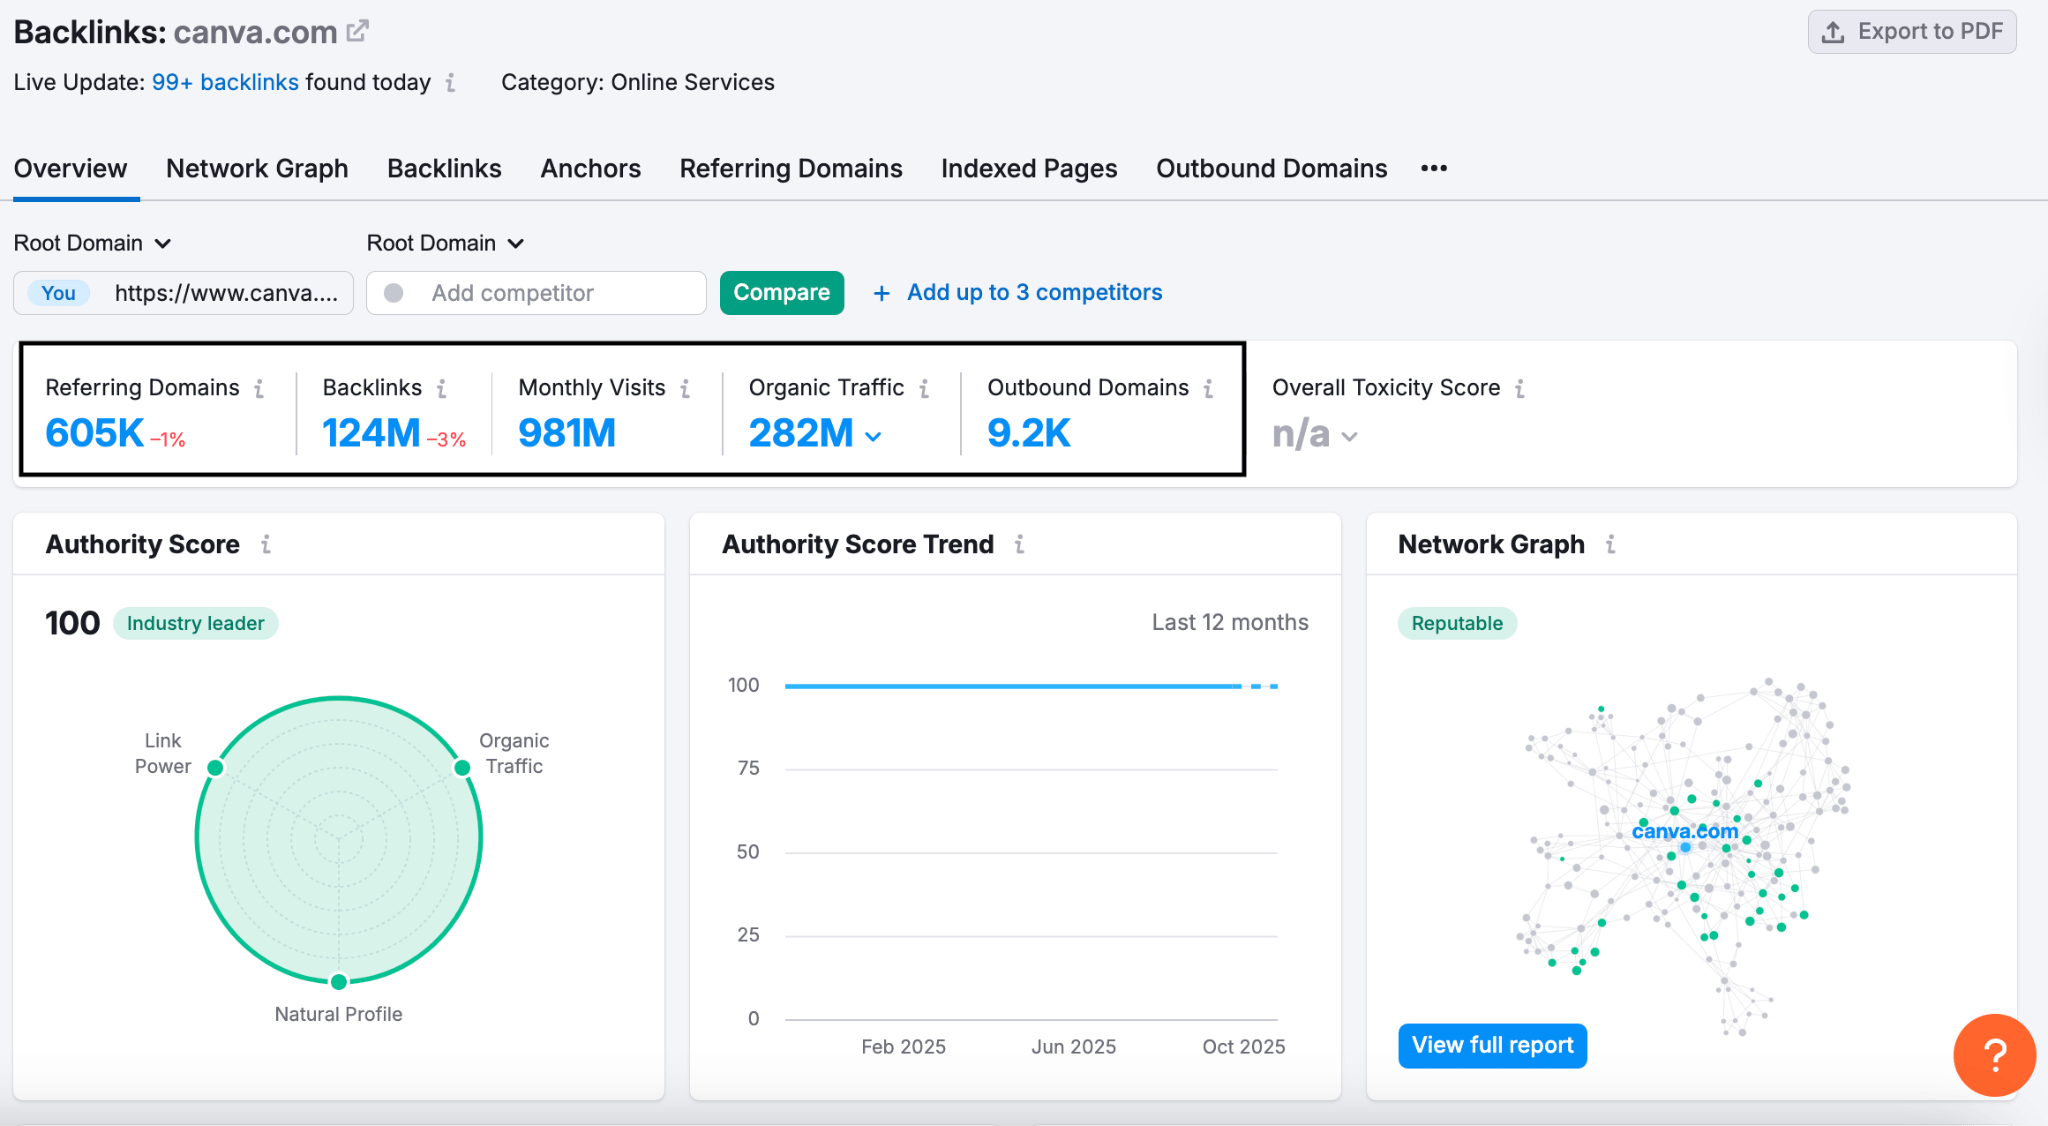Click the info icon next to Network Graph
This screenshot has height=1126, width=2048.
[1611, 544]
